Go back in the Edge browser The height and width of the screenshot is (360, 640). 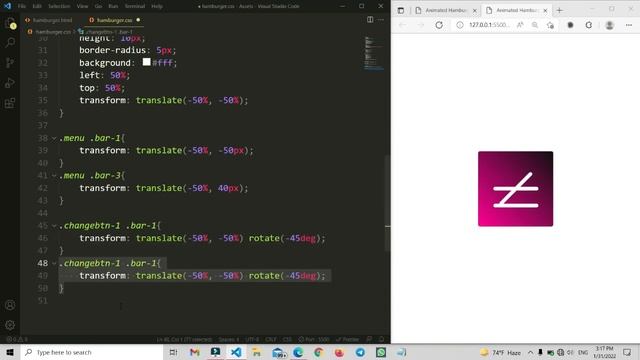pos(402,25)
